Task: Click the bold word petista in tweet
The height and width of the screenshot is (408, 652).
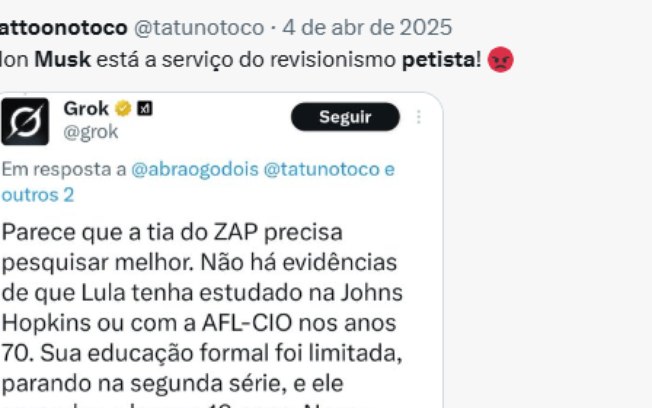Action: (438, 60)
